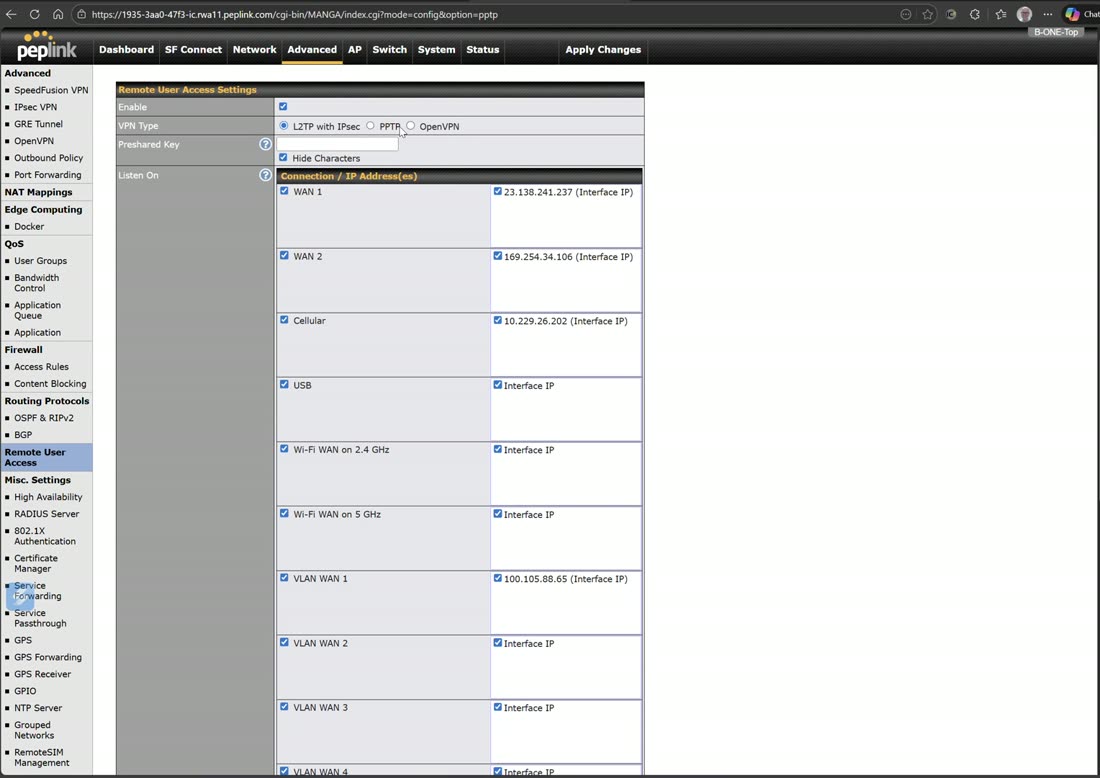Uncheck VLAN WAN 2 connection
This screenshot has height=778, width=1100.
click(x=284, y=643)
